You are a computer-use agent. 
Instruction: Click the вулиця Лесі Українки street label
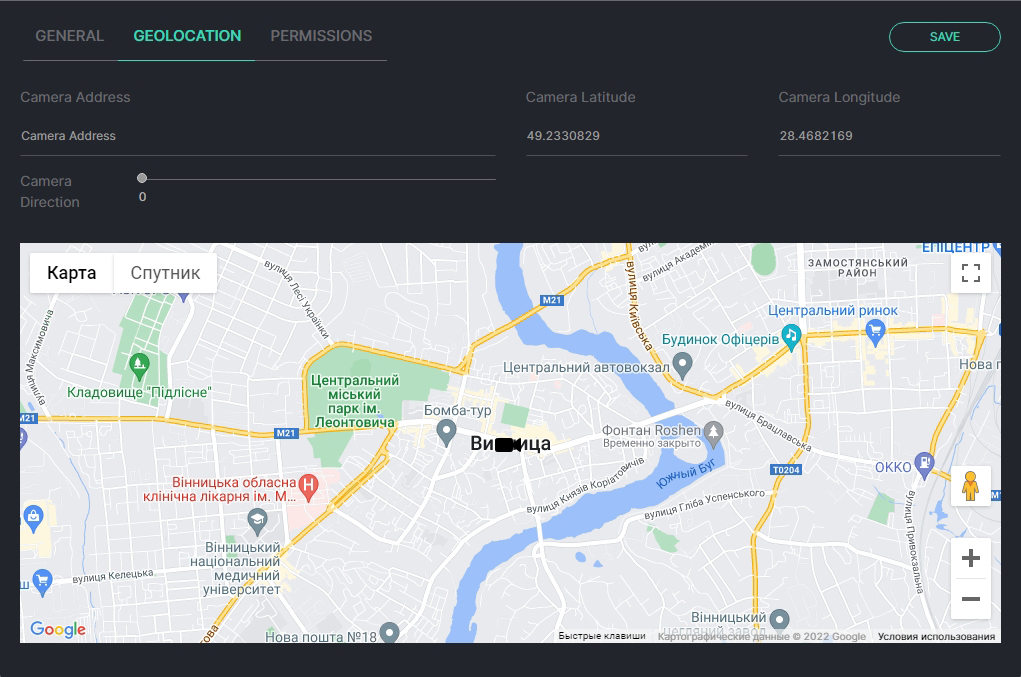(x=297, y=299)
